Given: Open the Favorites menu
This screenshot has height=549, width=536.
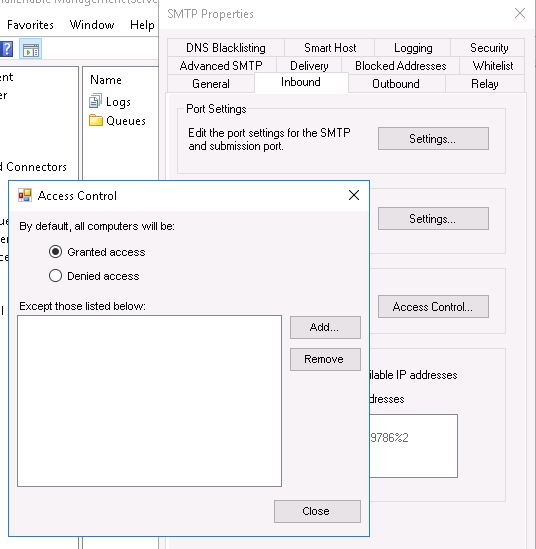Looking at the screenshot, I should tap(30, 25).
